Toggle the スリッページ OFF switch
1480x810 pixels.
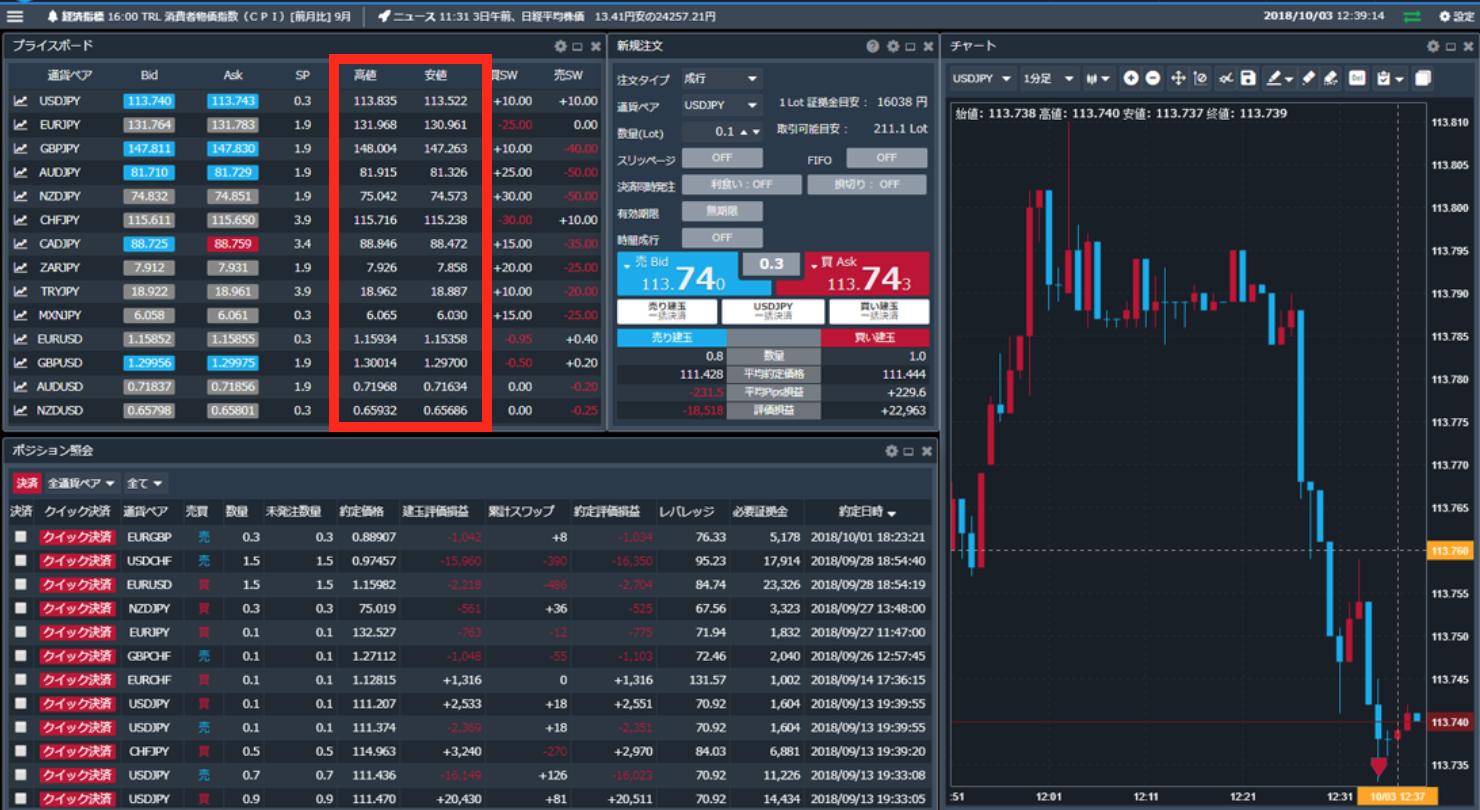721,158
